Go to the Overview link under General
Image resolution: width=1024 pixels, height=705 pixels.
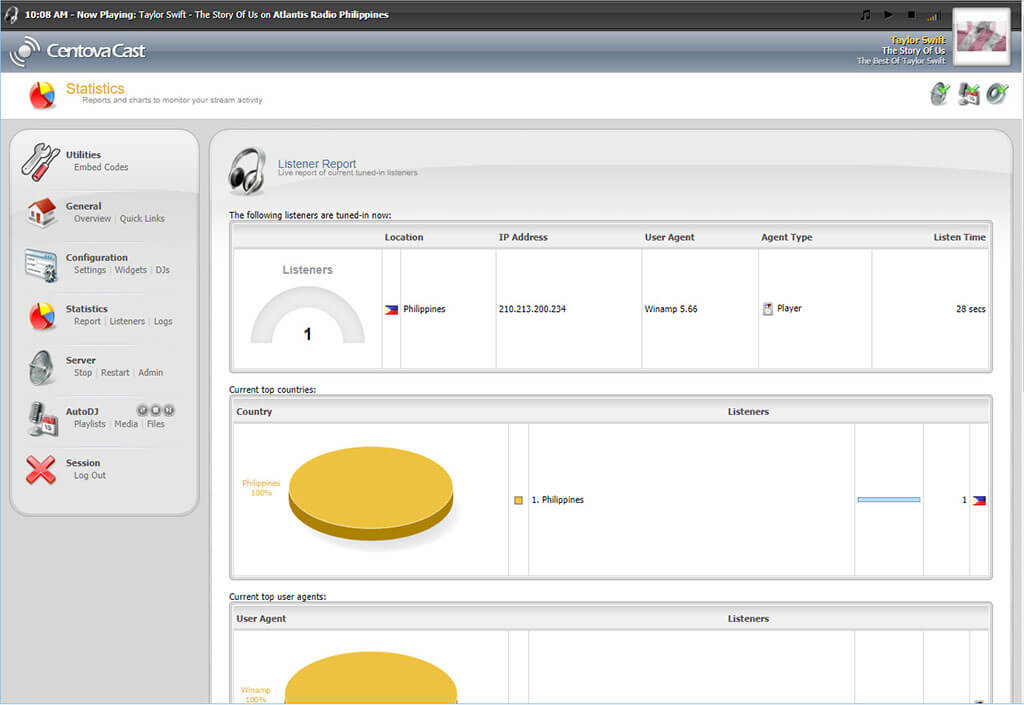pos(93,219)
